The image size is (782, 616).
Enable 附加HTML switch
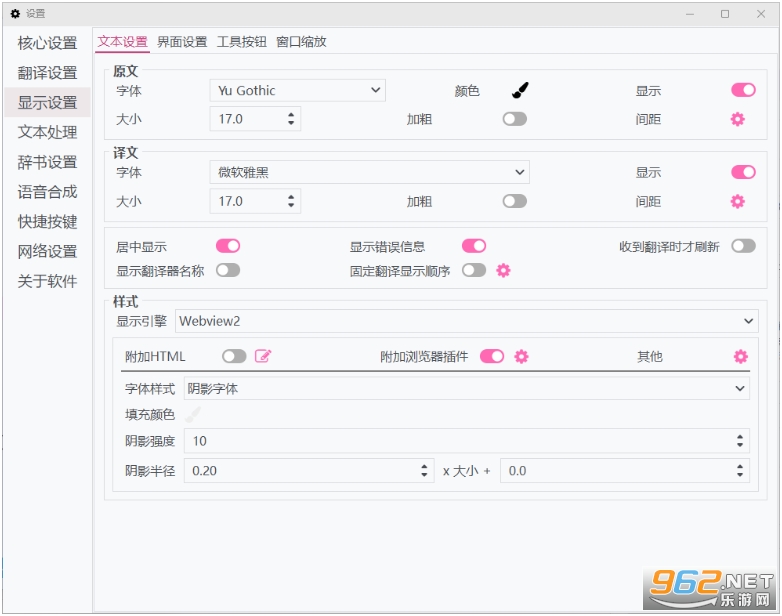234,356
